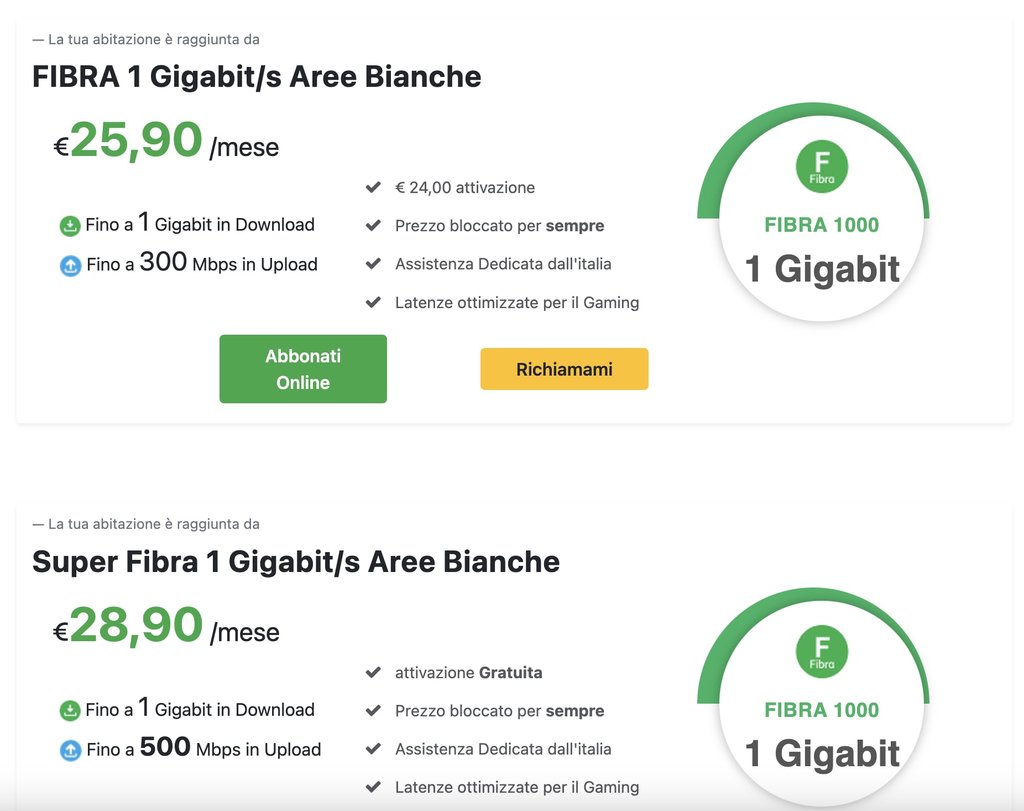The height and width of the screenshot is (811, 1024).
Task: Click the blue upload icon beside 300 Mbps
Action: 71,266
